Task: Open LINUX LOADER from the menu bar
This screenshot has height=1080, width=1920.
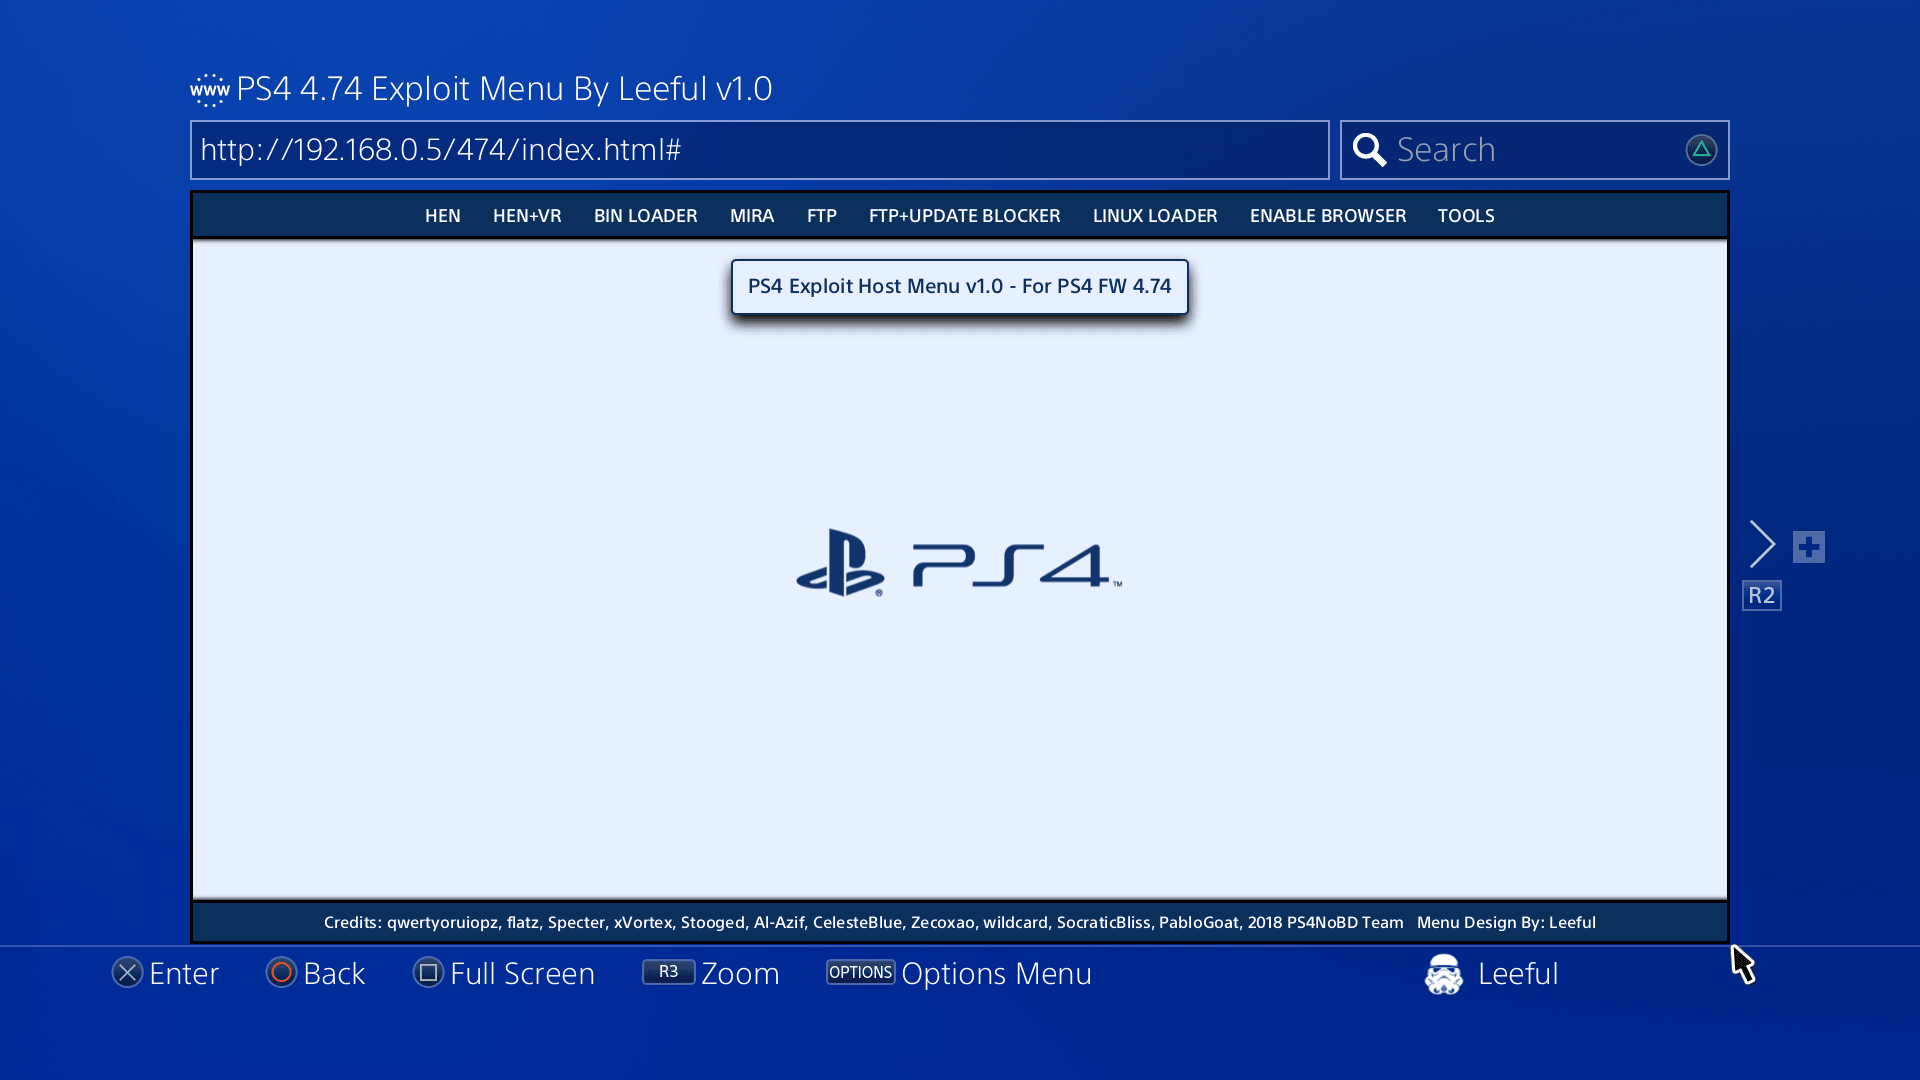Action: point(1155,216)
